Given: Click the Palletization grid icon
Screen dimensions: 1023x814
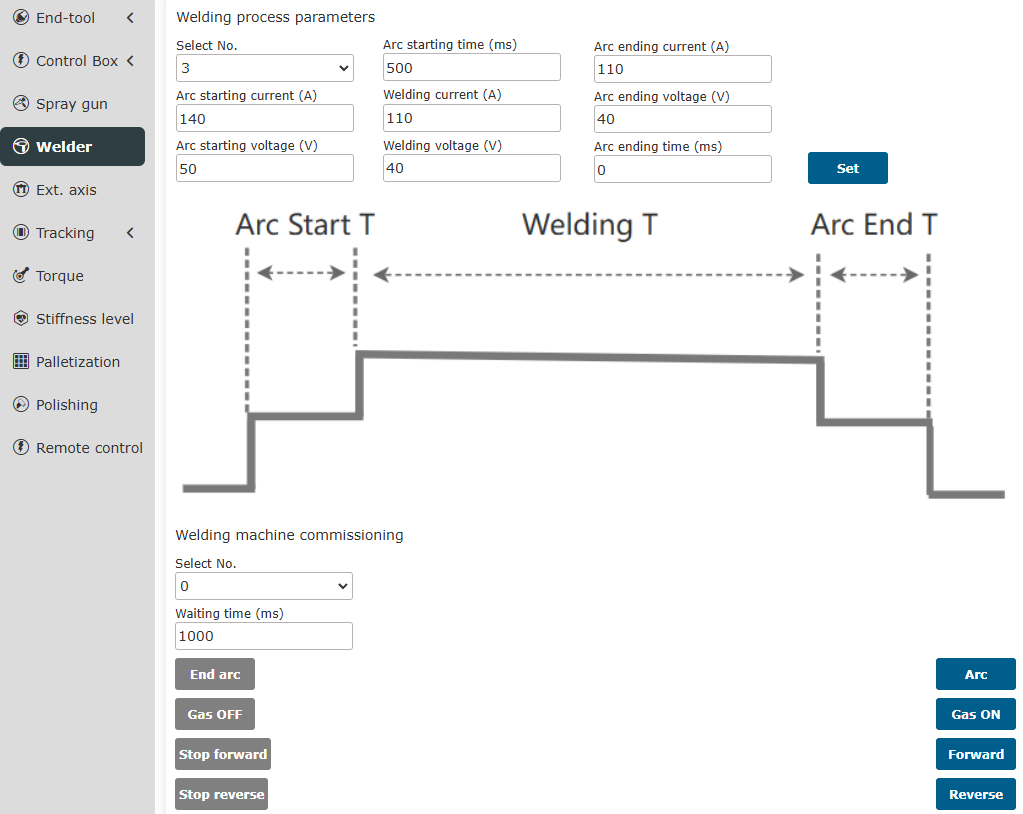Looking at the screenshot, I should tap(20, 362).
